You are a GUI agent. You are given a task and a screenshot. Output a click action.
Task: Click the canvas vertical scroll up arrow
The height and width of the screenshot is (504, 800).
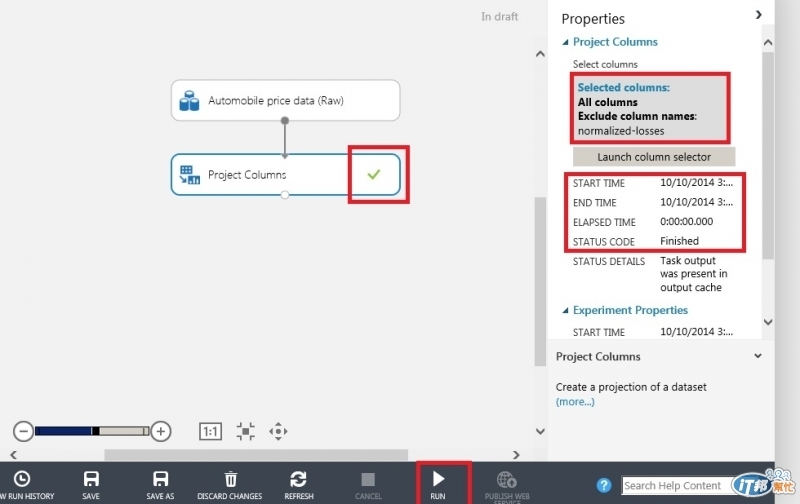pyautogui.click(x=540, y=54)
